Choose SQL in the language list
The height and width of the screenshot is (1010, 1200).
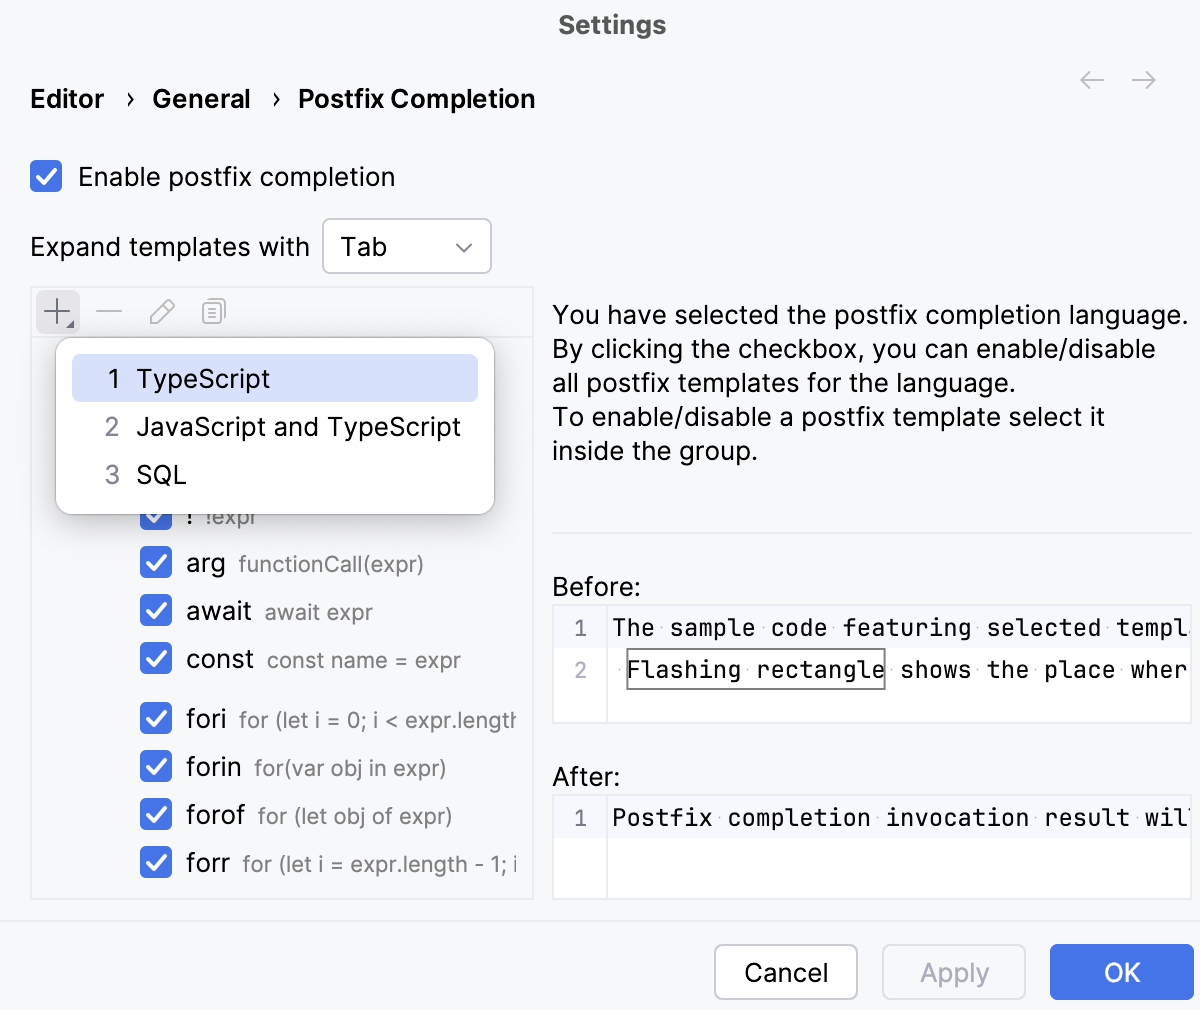160,474
